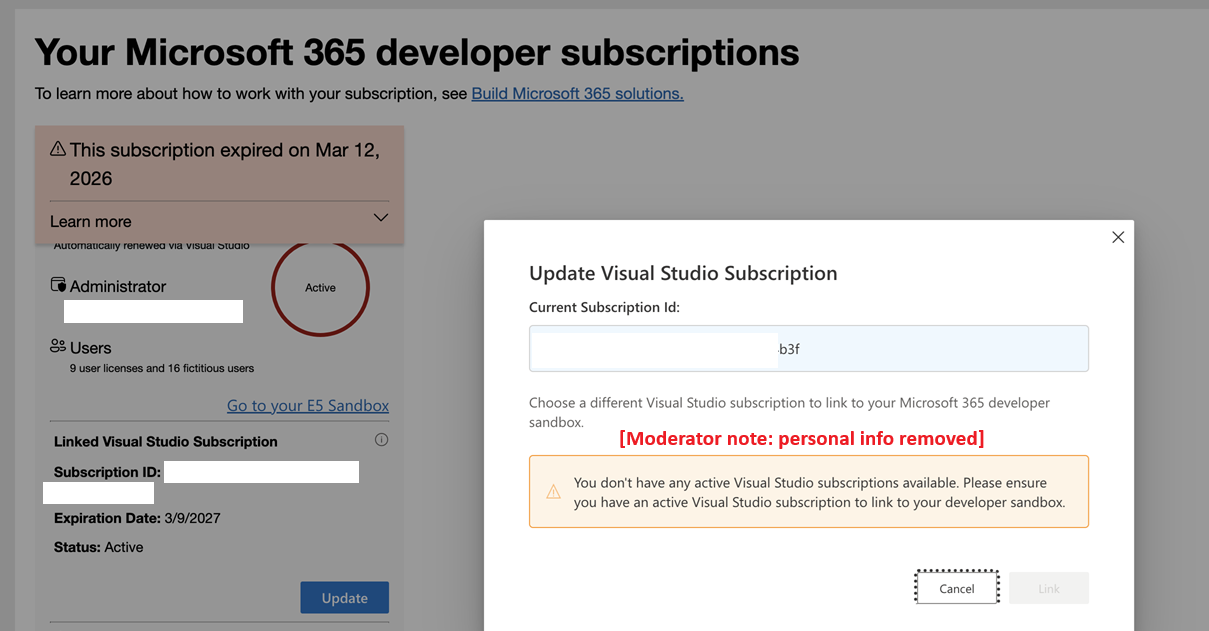Select the 'Status: Active' text
This screenshot has width=1209, height=631.
[x=98, y=547]
